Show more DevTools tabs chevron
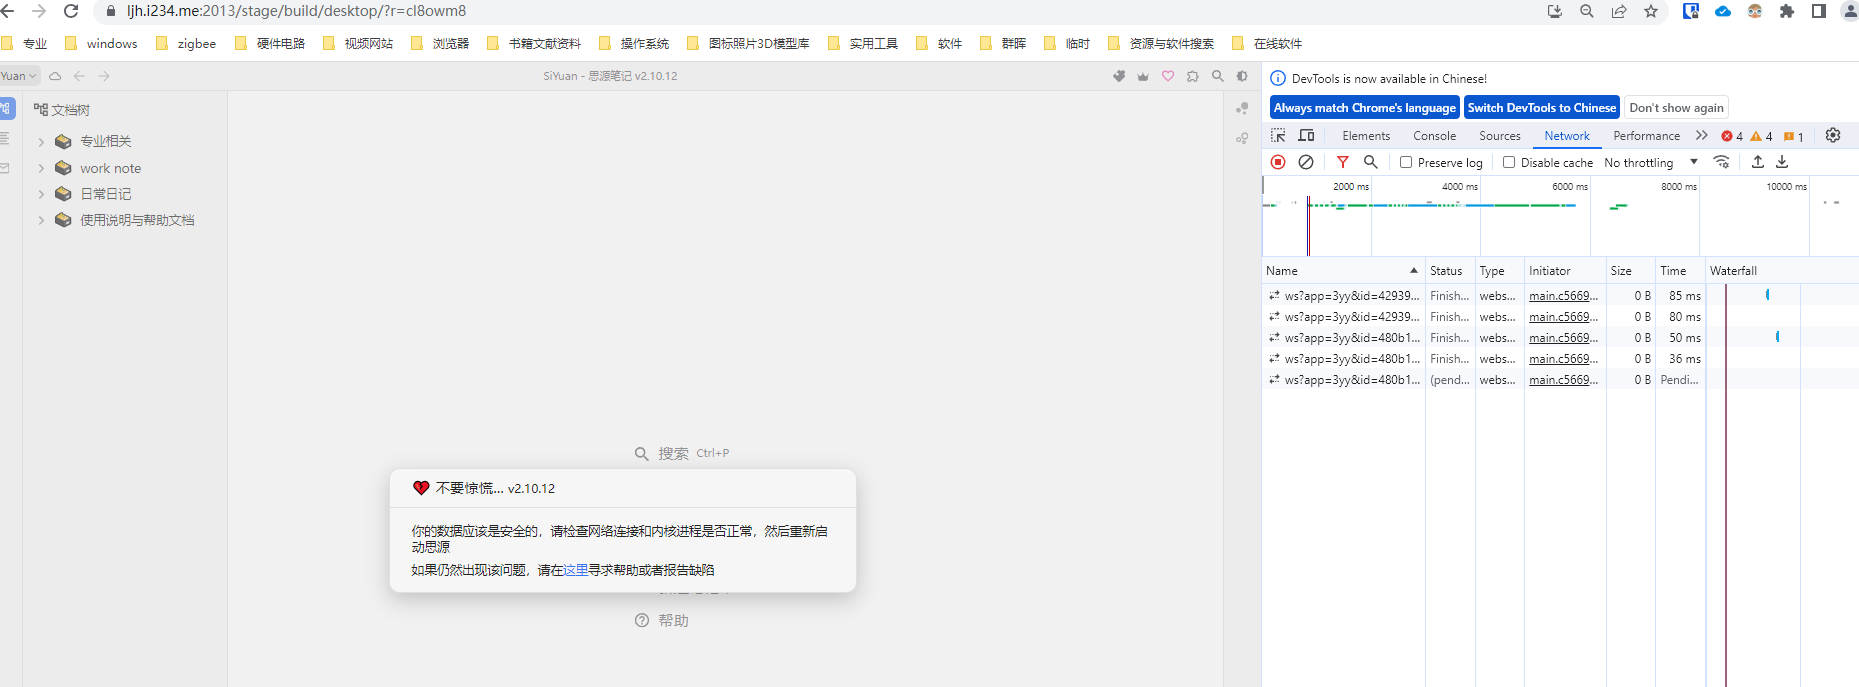 point(1702,135)
